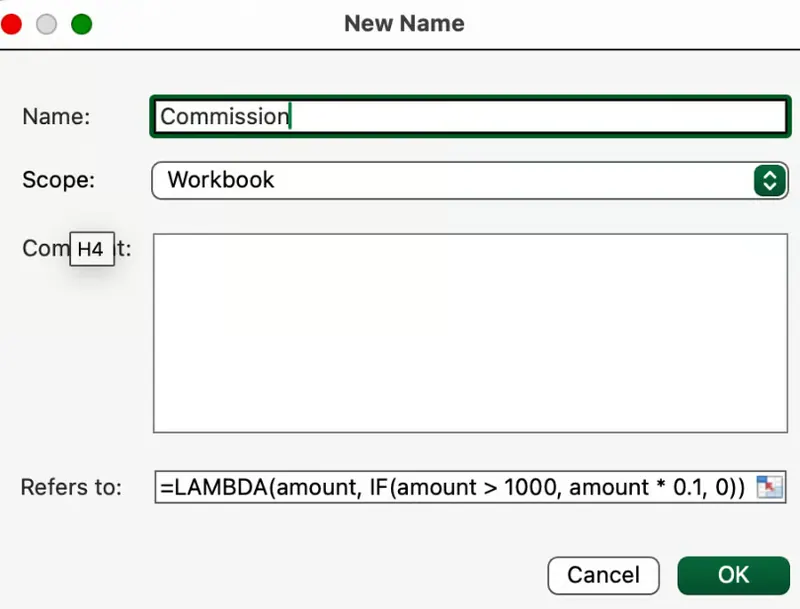Cancel the New Name dialog
This screenshot has height=609, width=800.
tap(603, 575)
